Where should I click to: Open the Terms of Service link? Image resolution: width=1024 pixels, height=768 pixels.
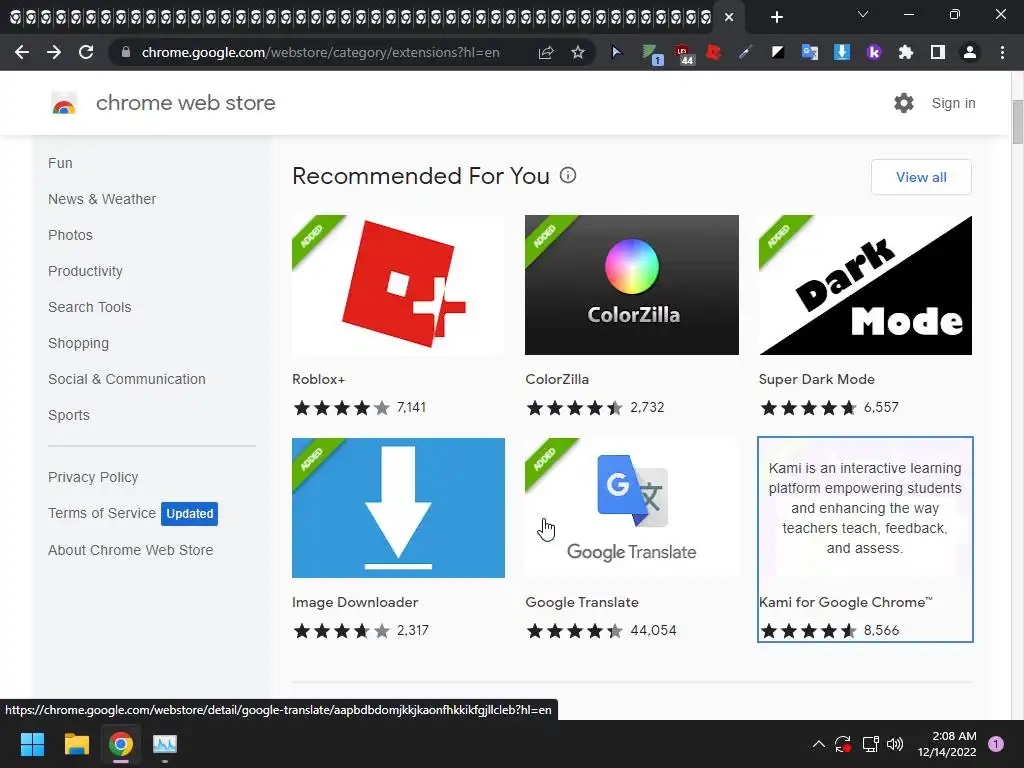coord(102,513)
